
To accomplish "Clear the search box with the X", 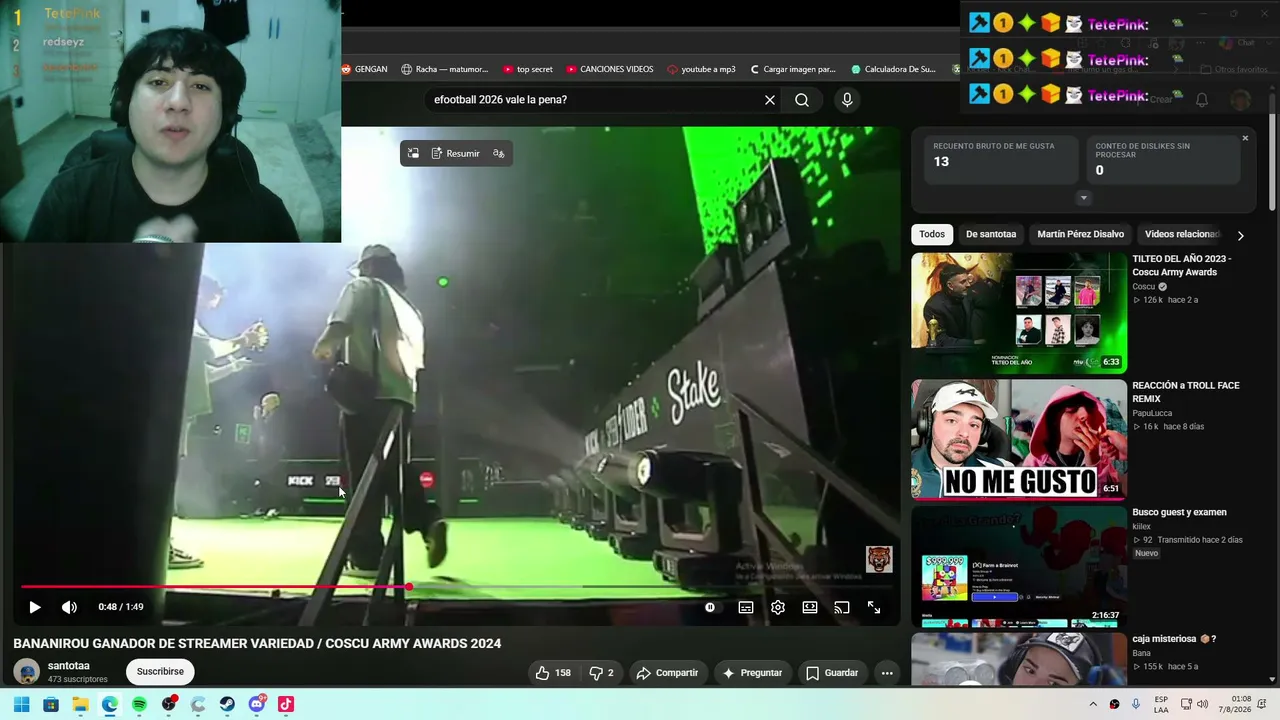I will tap(770, 100).
